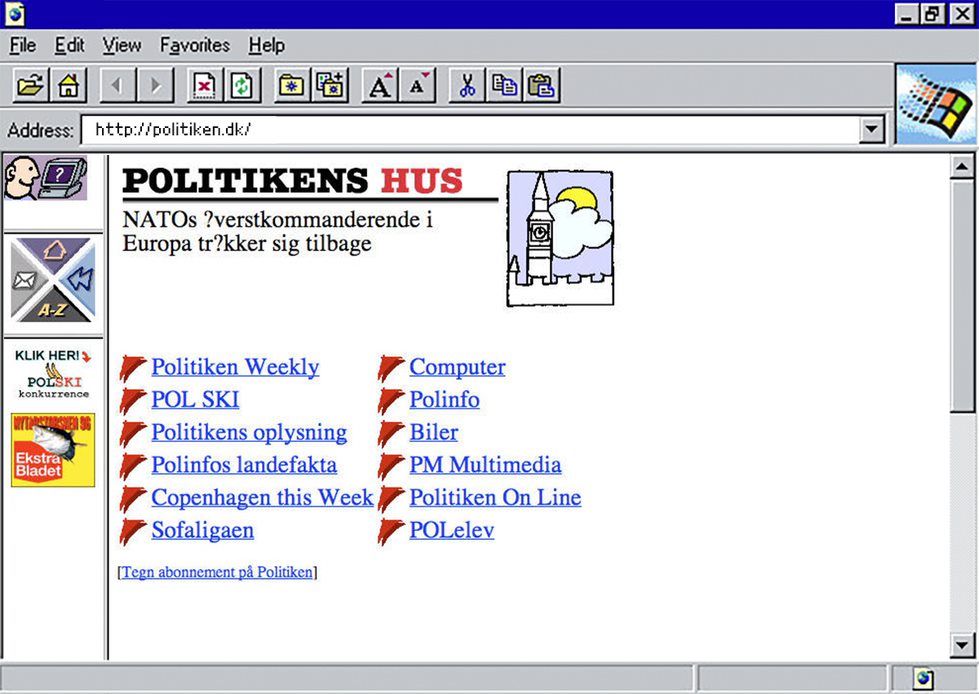Open the Politiken Weekly link
Screen dimensions: 979x694
click(235, 367)
